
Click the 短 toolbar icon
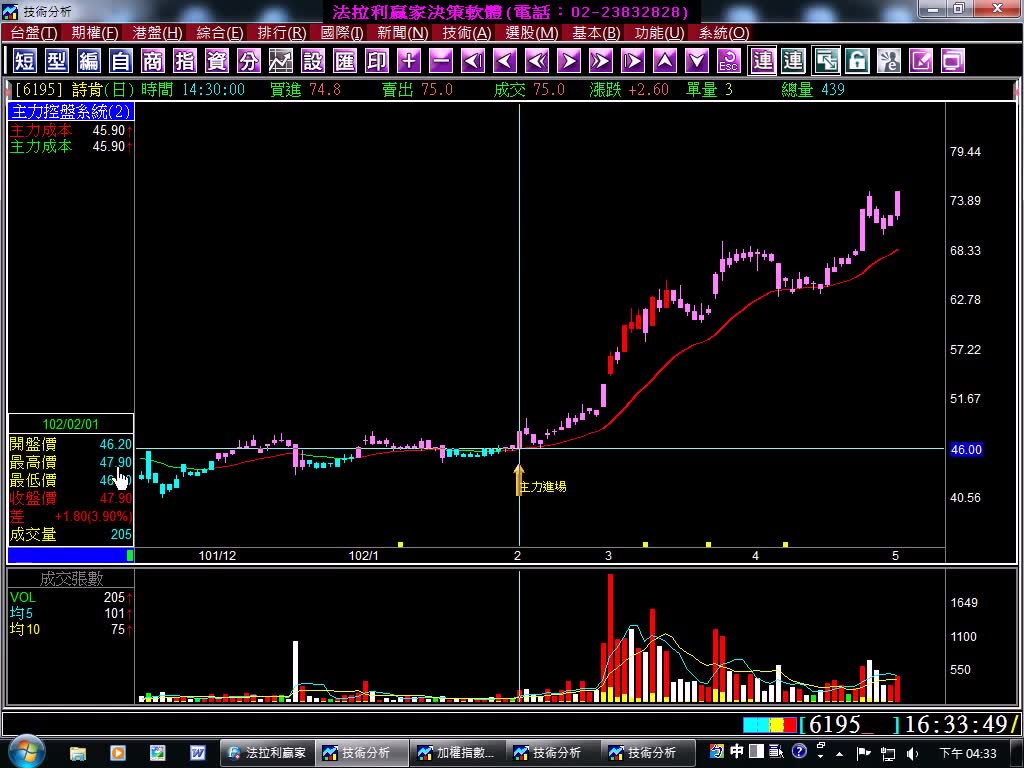tap(25, 61)
